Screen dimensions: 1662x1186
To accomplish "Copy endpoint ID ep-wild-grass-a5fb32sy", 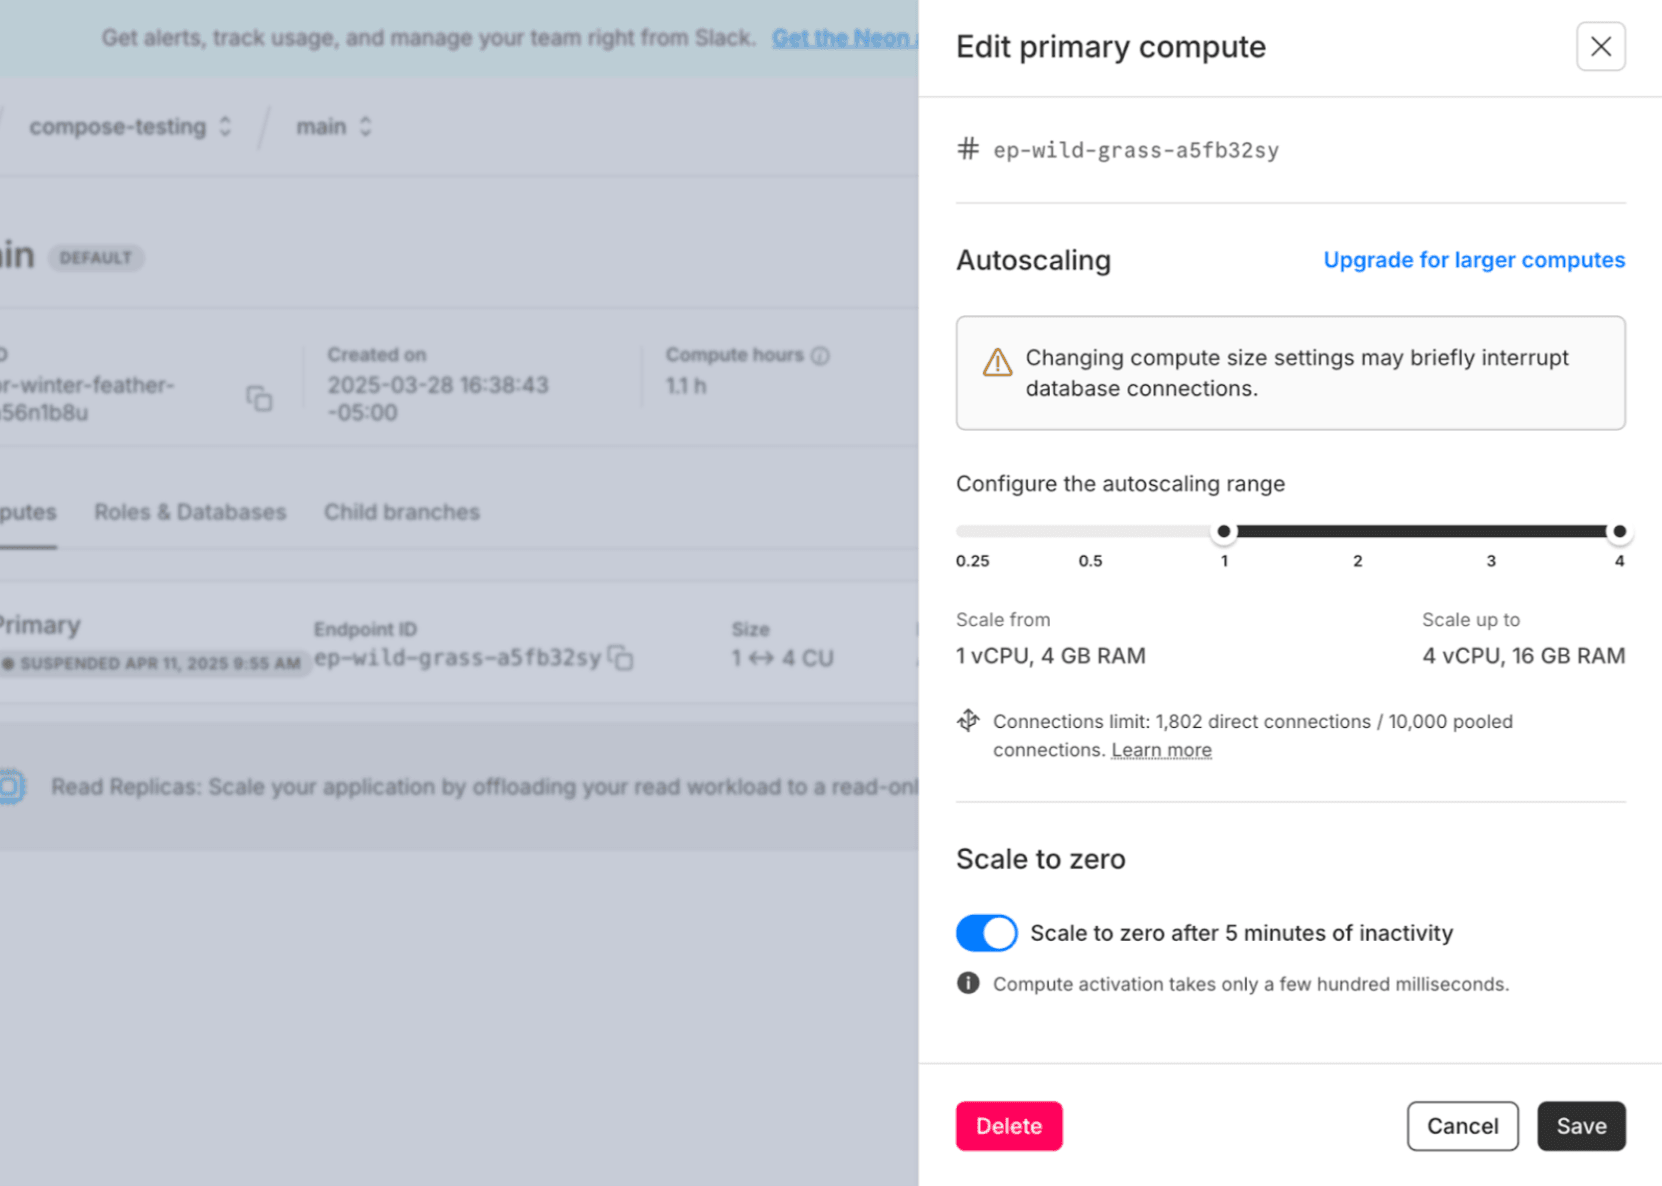I will (x=621, y=658).
